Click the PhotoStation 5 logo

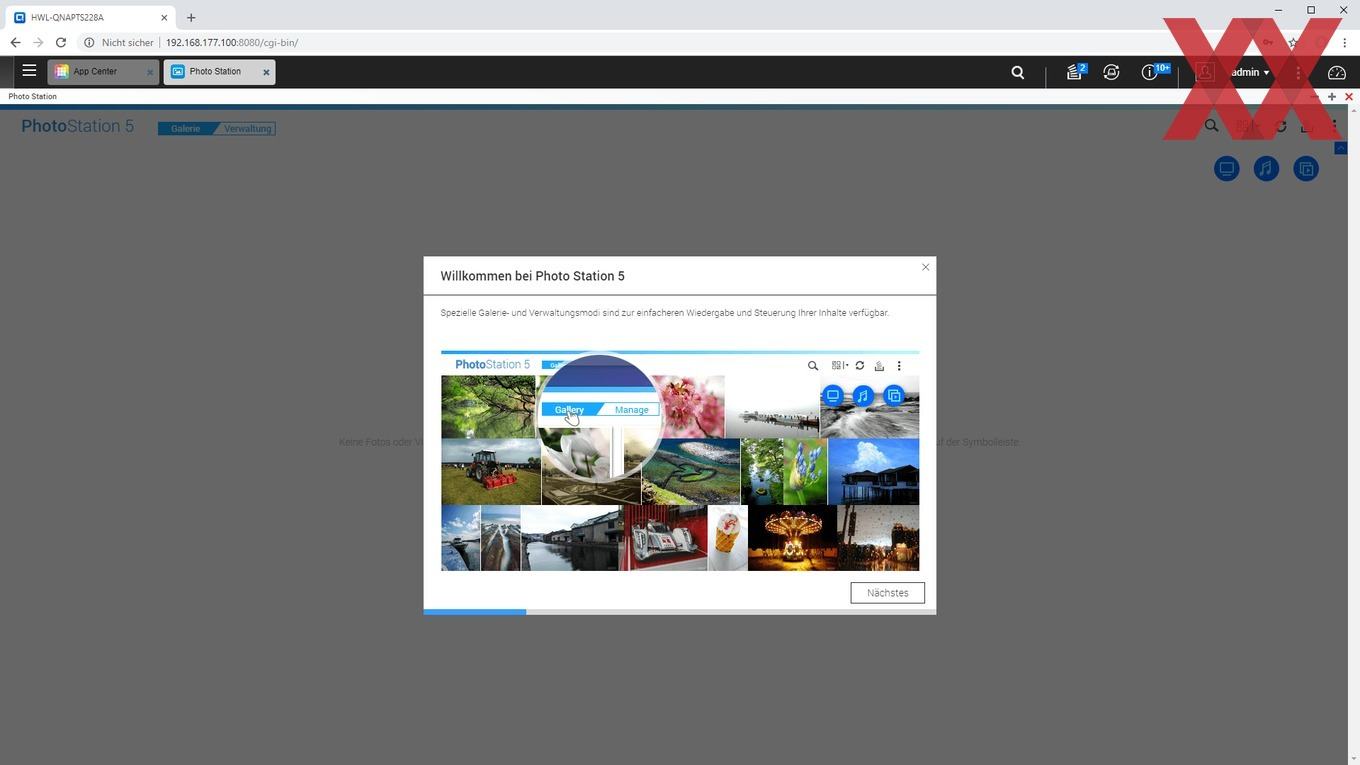click(x=77, y=126)
